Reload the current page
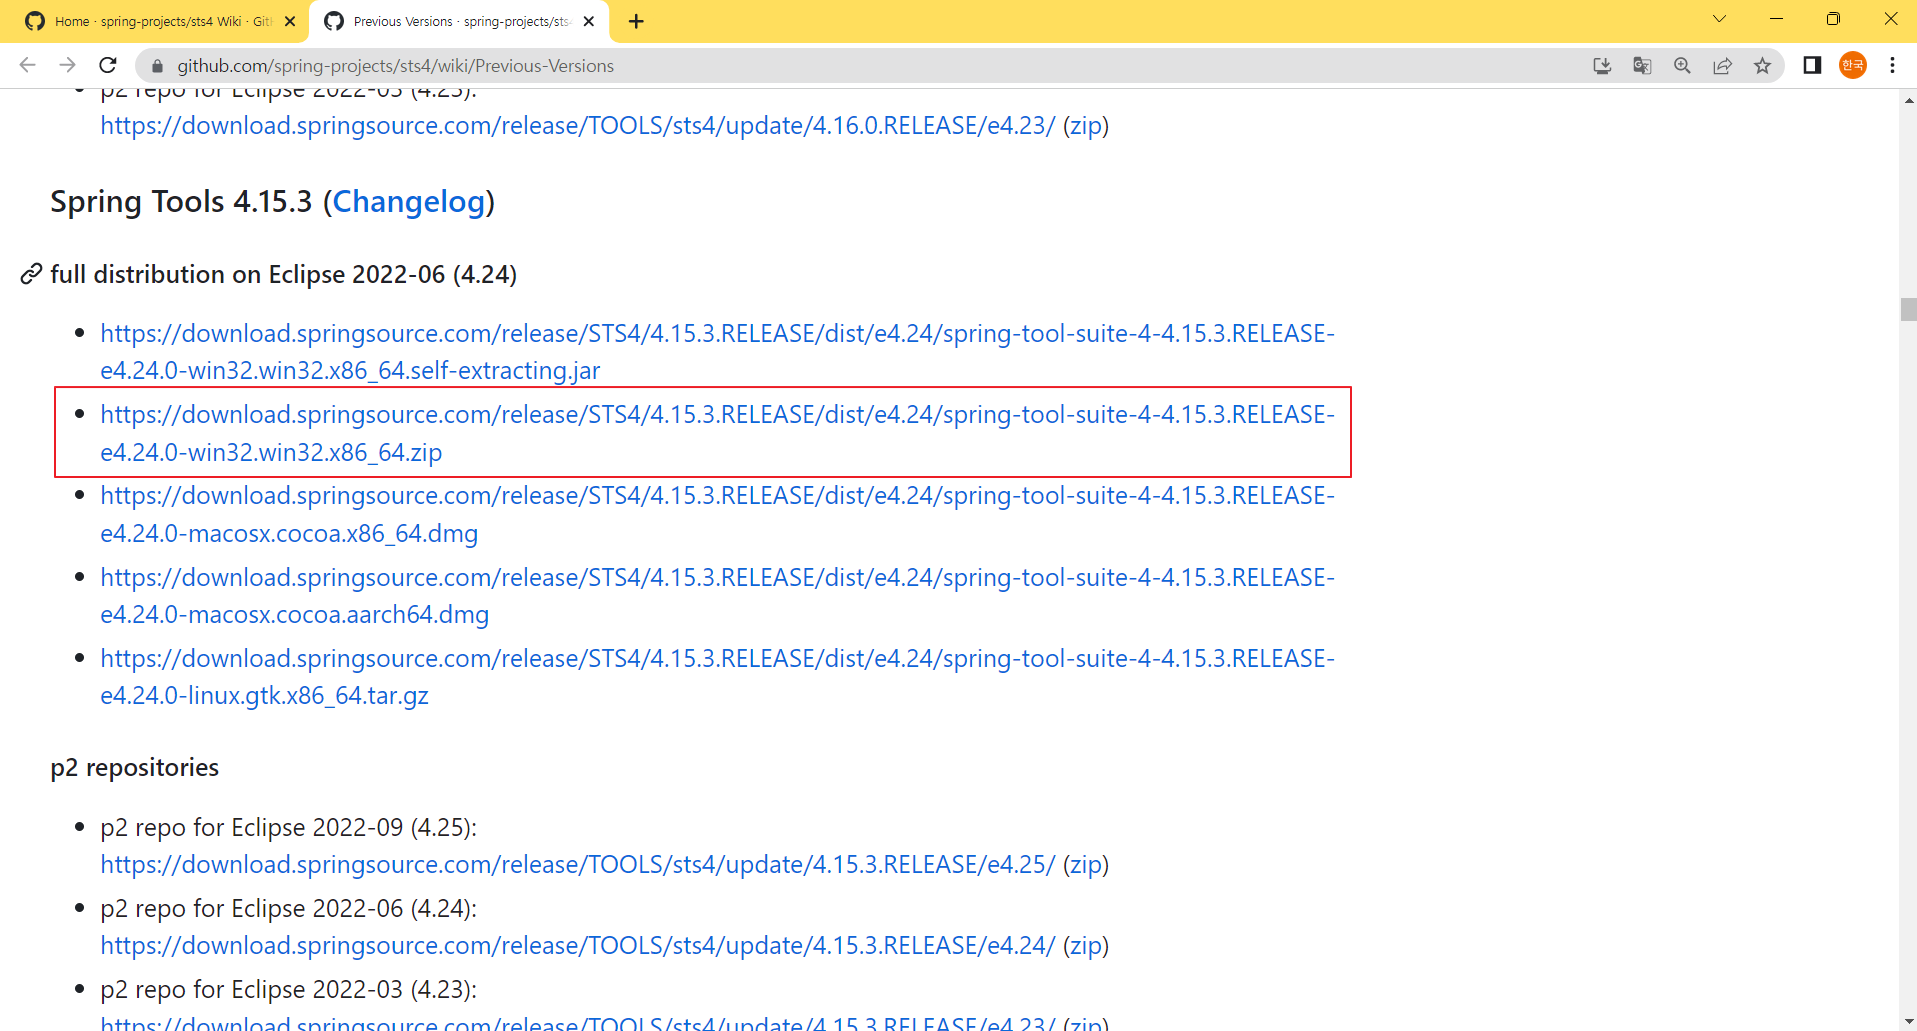 coord(108,65)
